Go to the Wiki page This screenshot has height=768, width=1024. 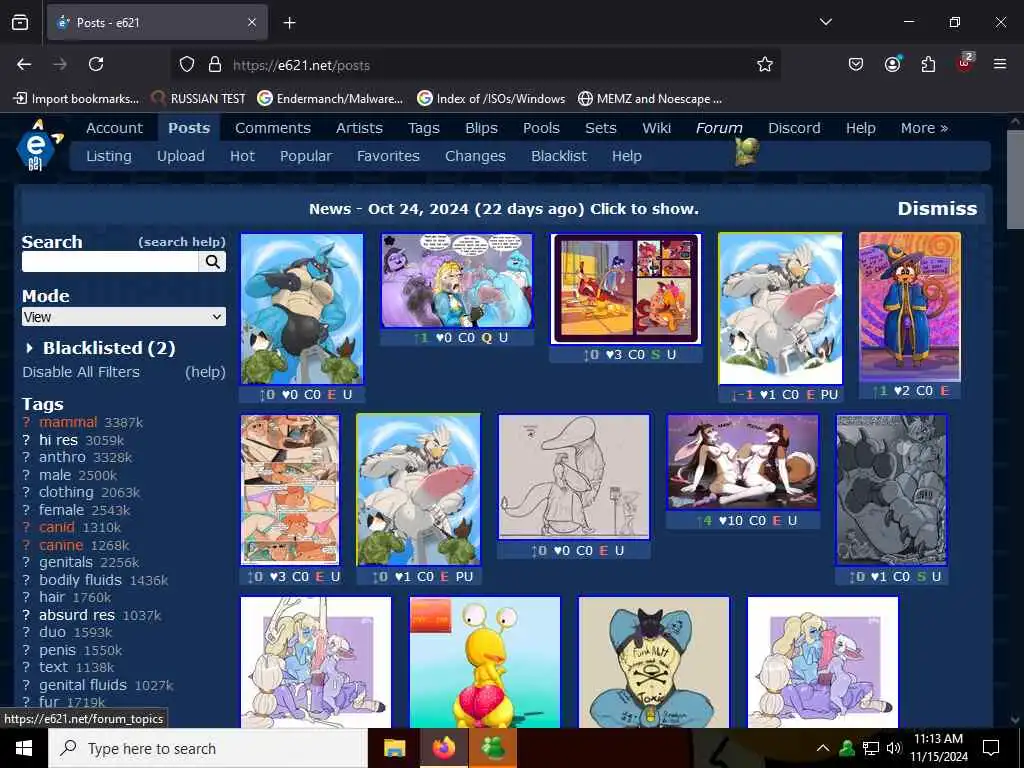pos(656,128)
